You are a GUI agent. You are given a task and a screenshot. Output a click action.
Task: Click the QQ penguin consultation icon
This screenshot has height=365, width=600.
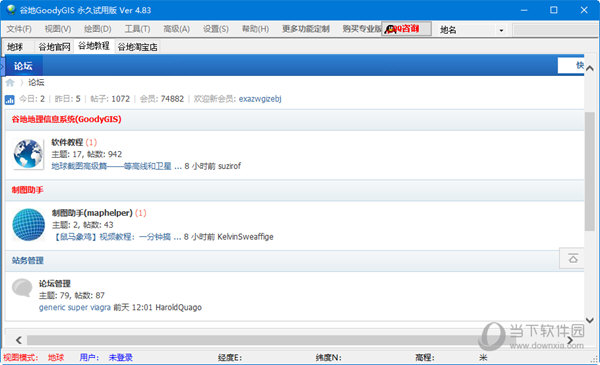click(390, 29)
